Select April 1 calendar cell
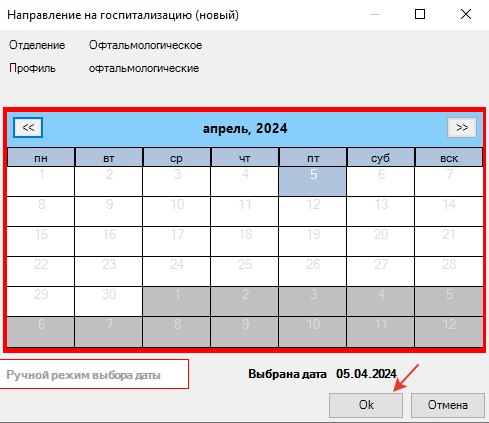This screenshot has width=489, height=423. pyautogui.click(x=41, y=181)
